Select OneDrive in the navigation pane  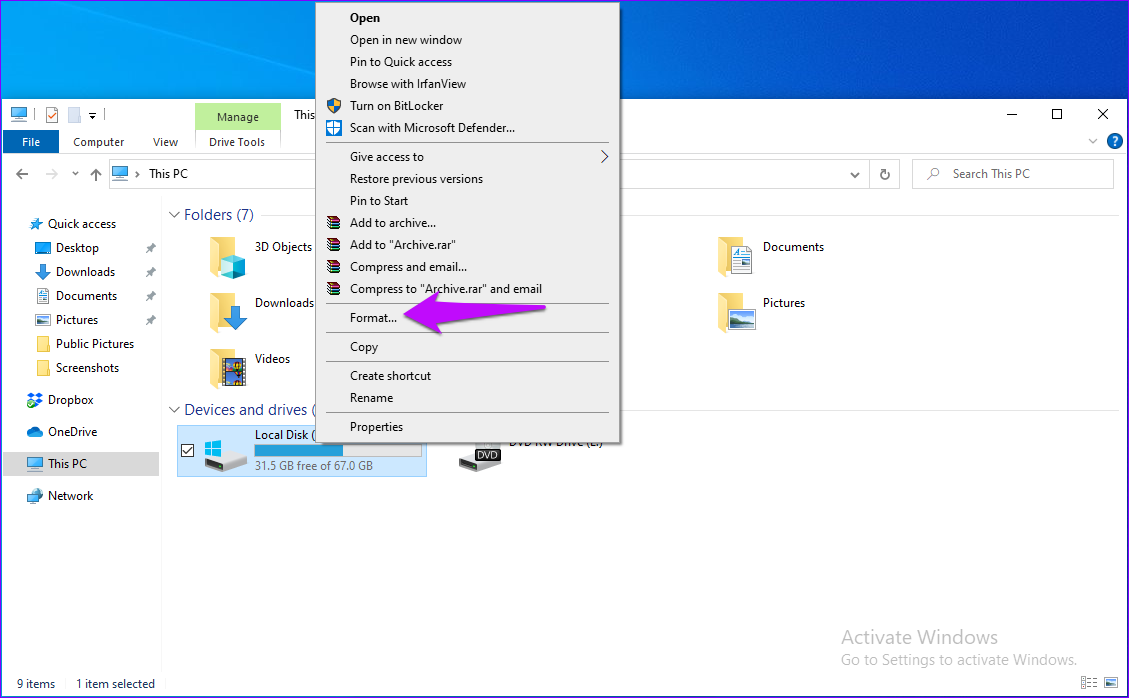tap(72, 432)
